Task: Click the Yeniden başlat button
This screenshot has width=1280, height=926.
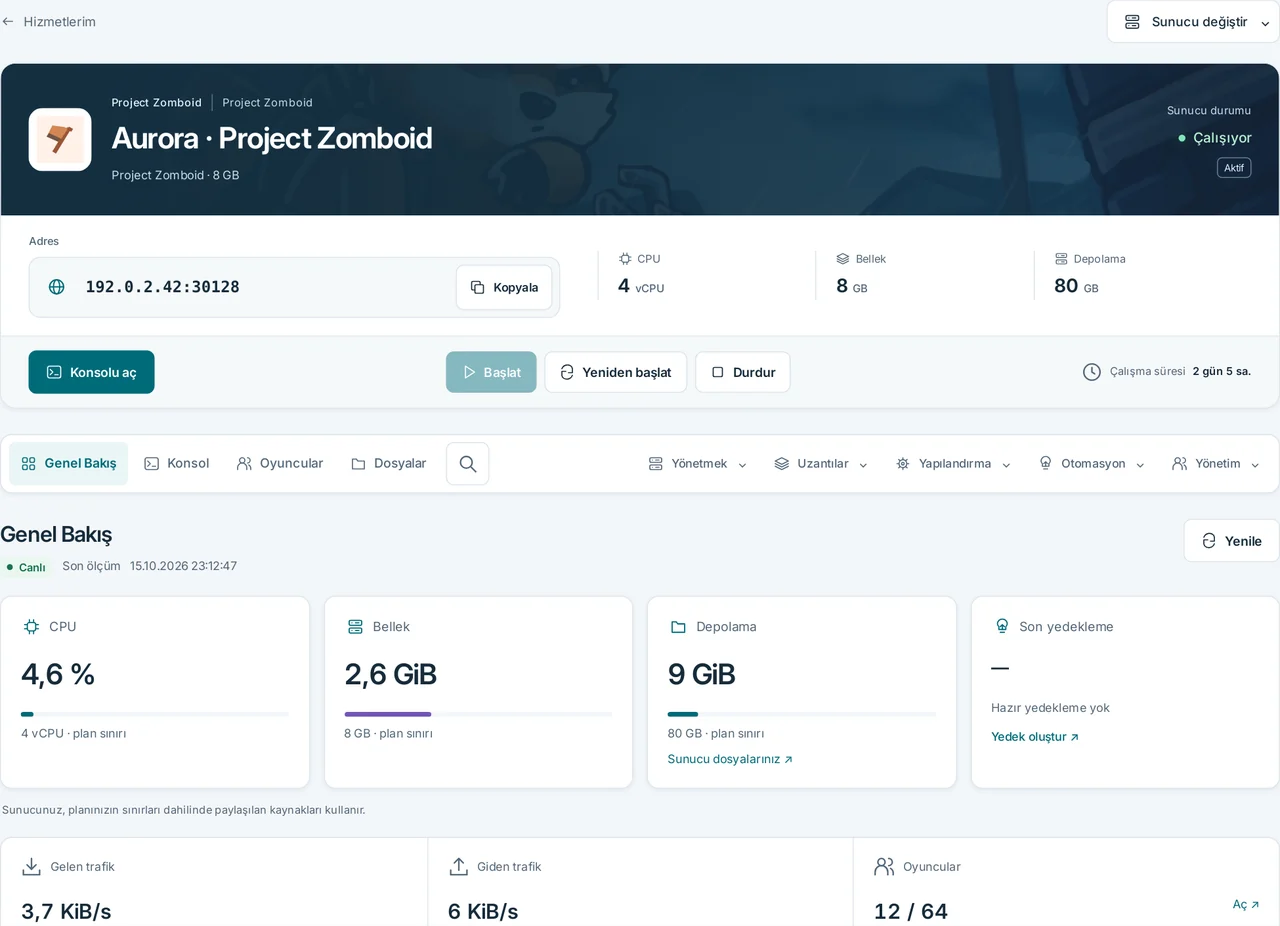Action: point(615,372)
